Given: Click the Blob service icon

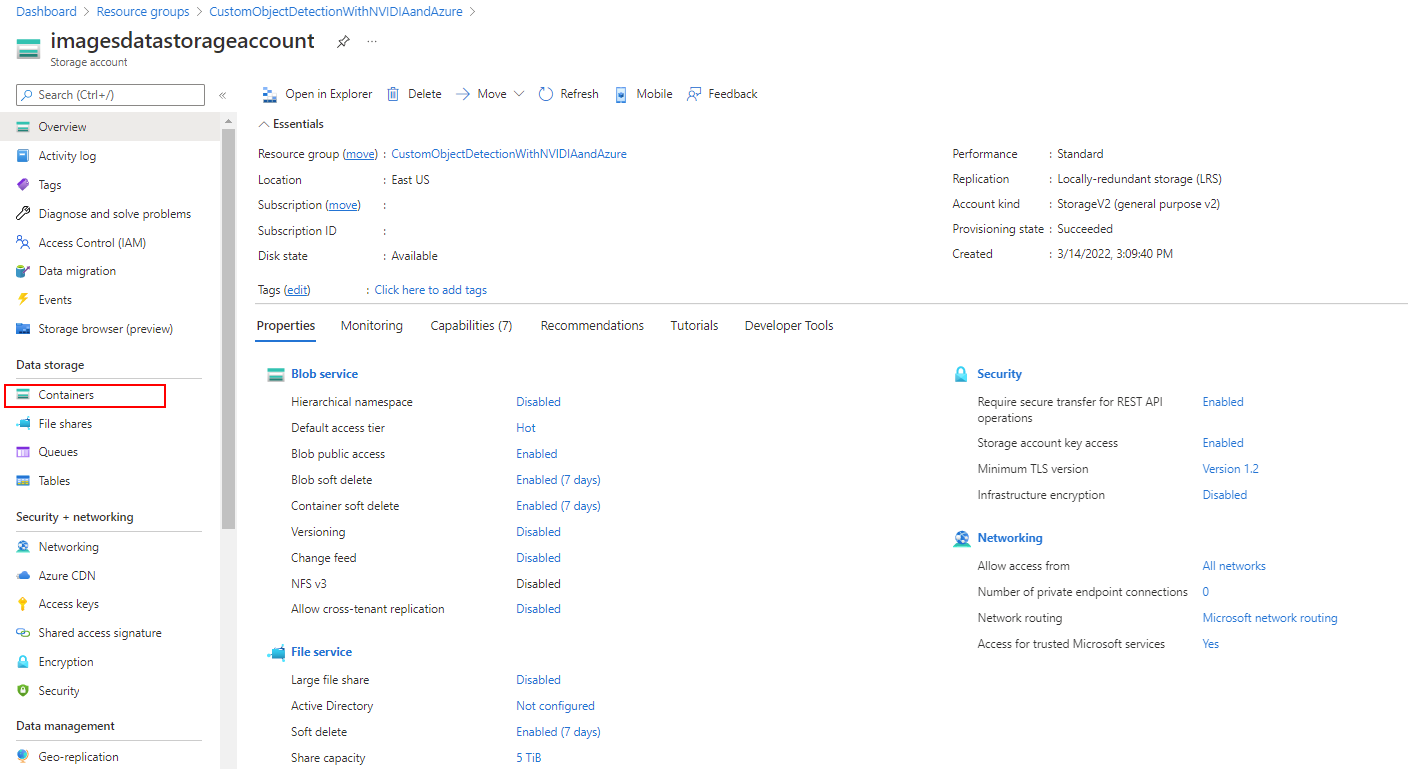Looking at the screenshot, I should click(276, 374).
